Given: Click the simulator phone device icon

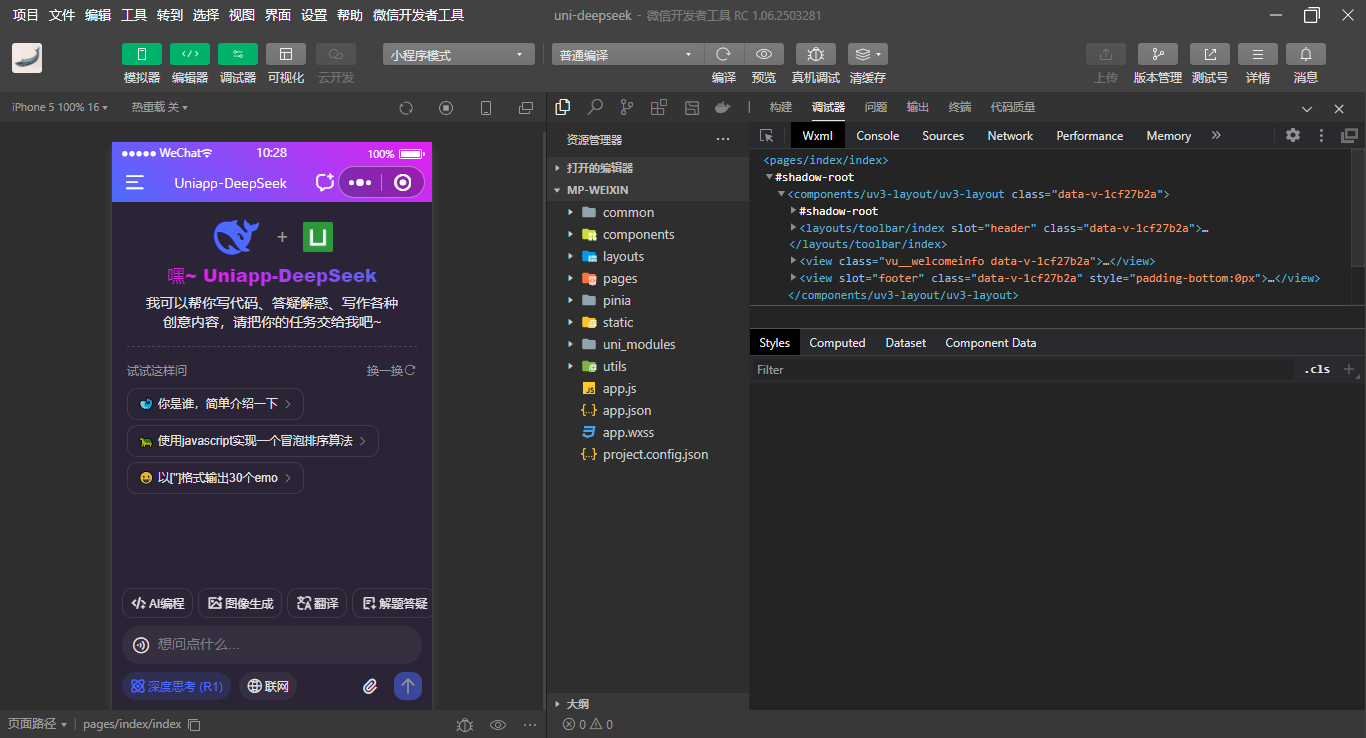Looking at the screenshot, I should click(x=486, y=108).
